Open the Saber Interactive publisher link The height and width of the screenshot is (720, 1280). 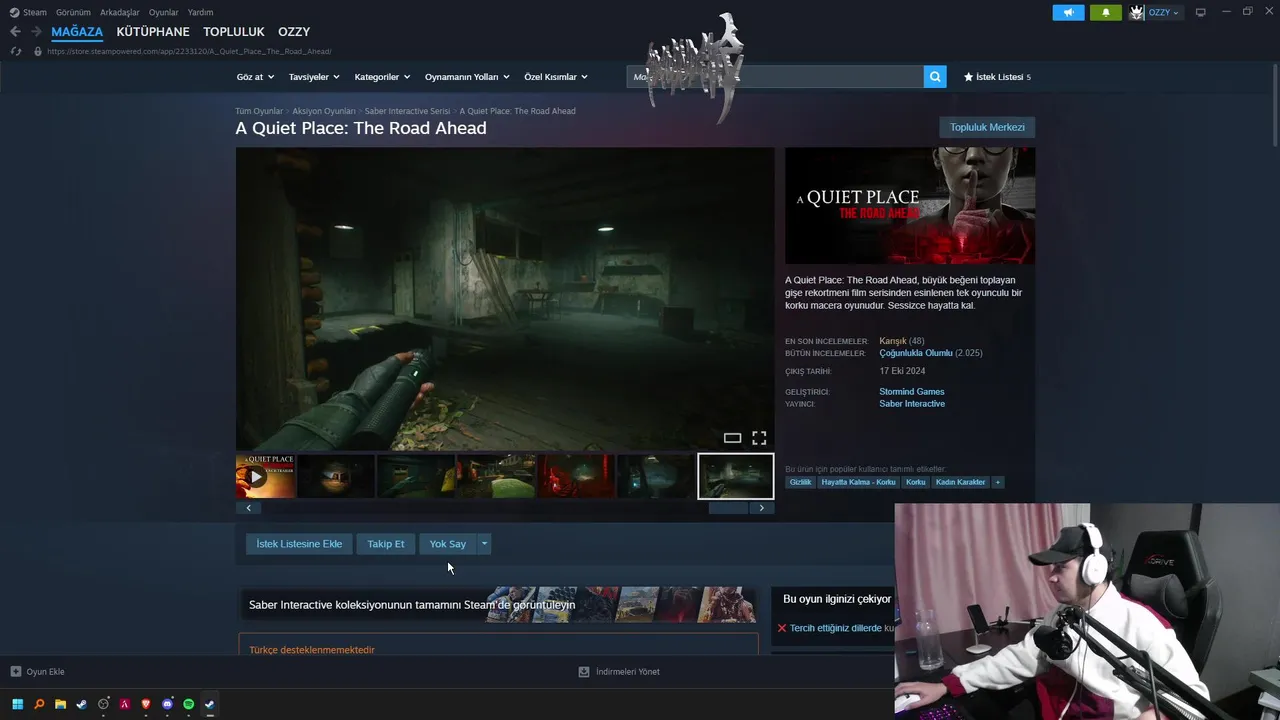(x=912, y=404)
